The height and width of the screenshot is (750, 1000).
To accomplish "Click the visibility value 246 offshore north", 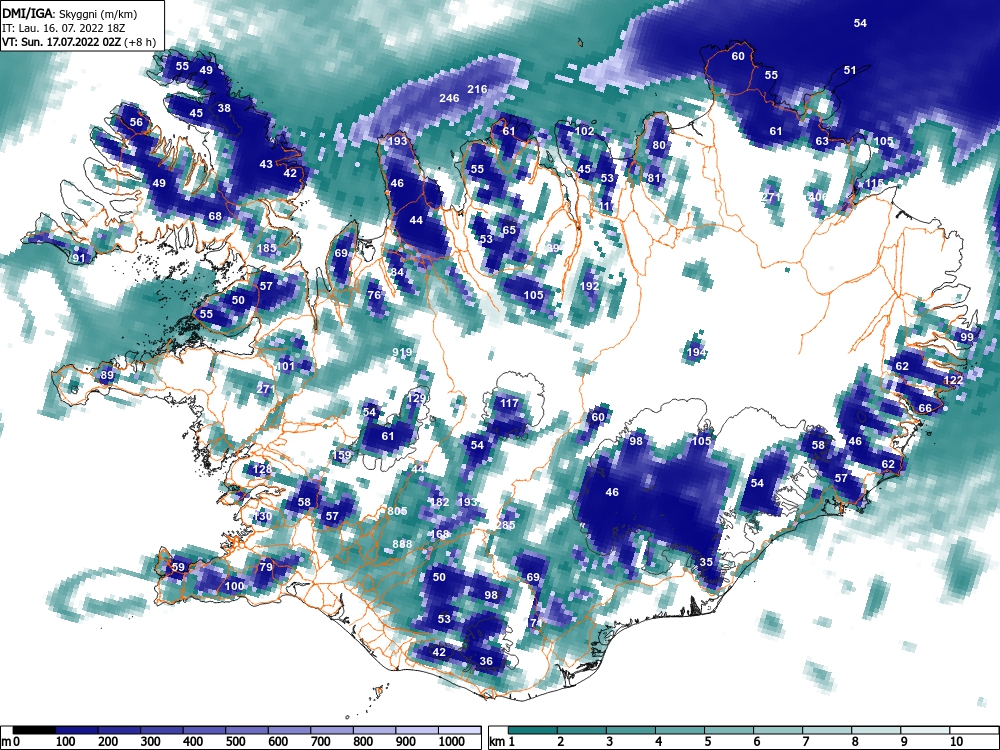I will pyautogui.click(x=449, y=98).
